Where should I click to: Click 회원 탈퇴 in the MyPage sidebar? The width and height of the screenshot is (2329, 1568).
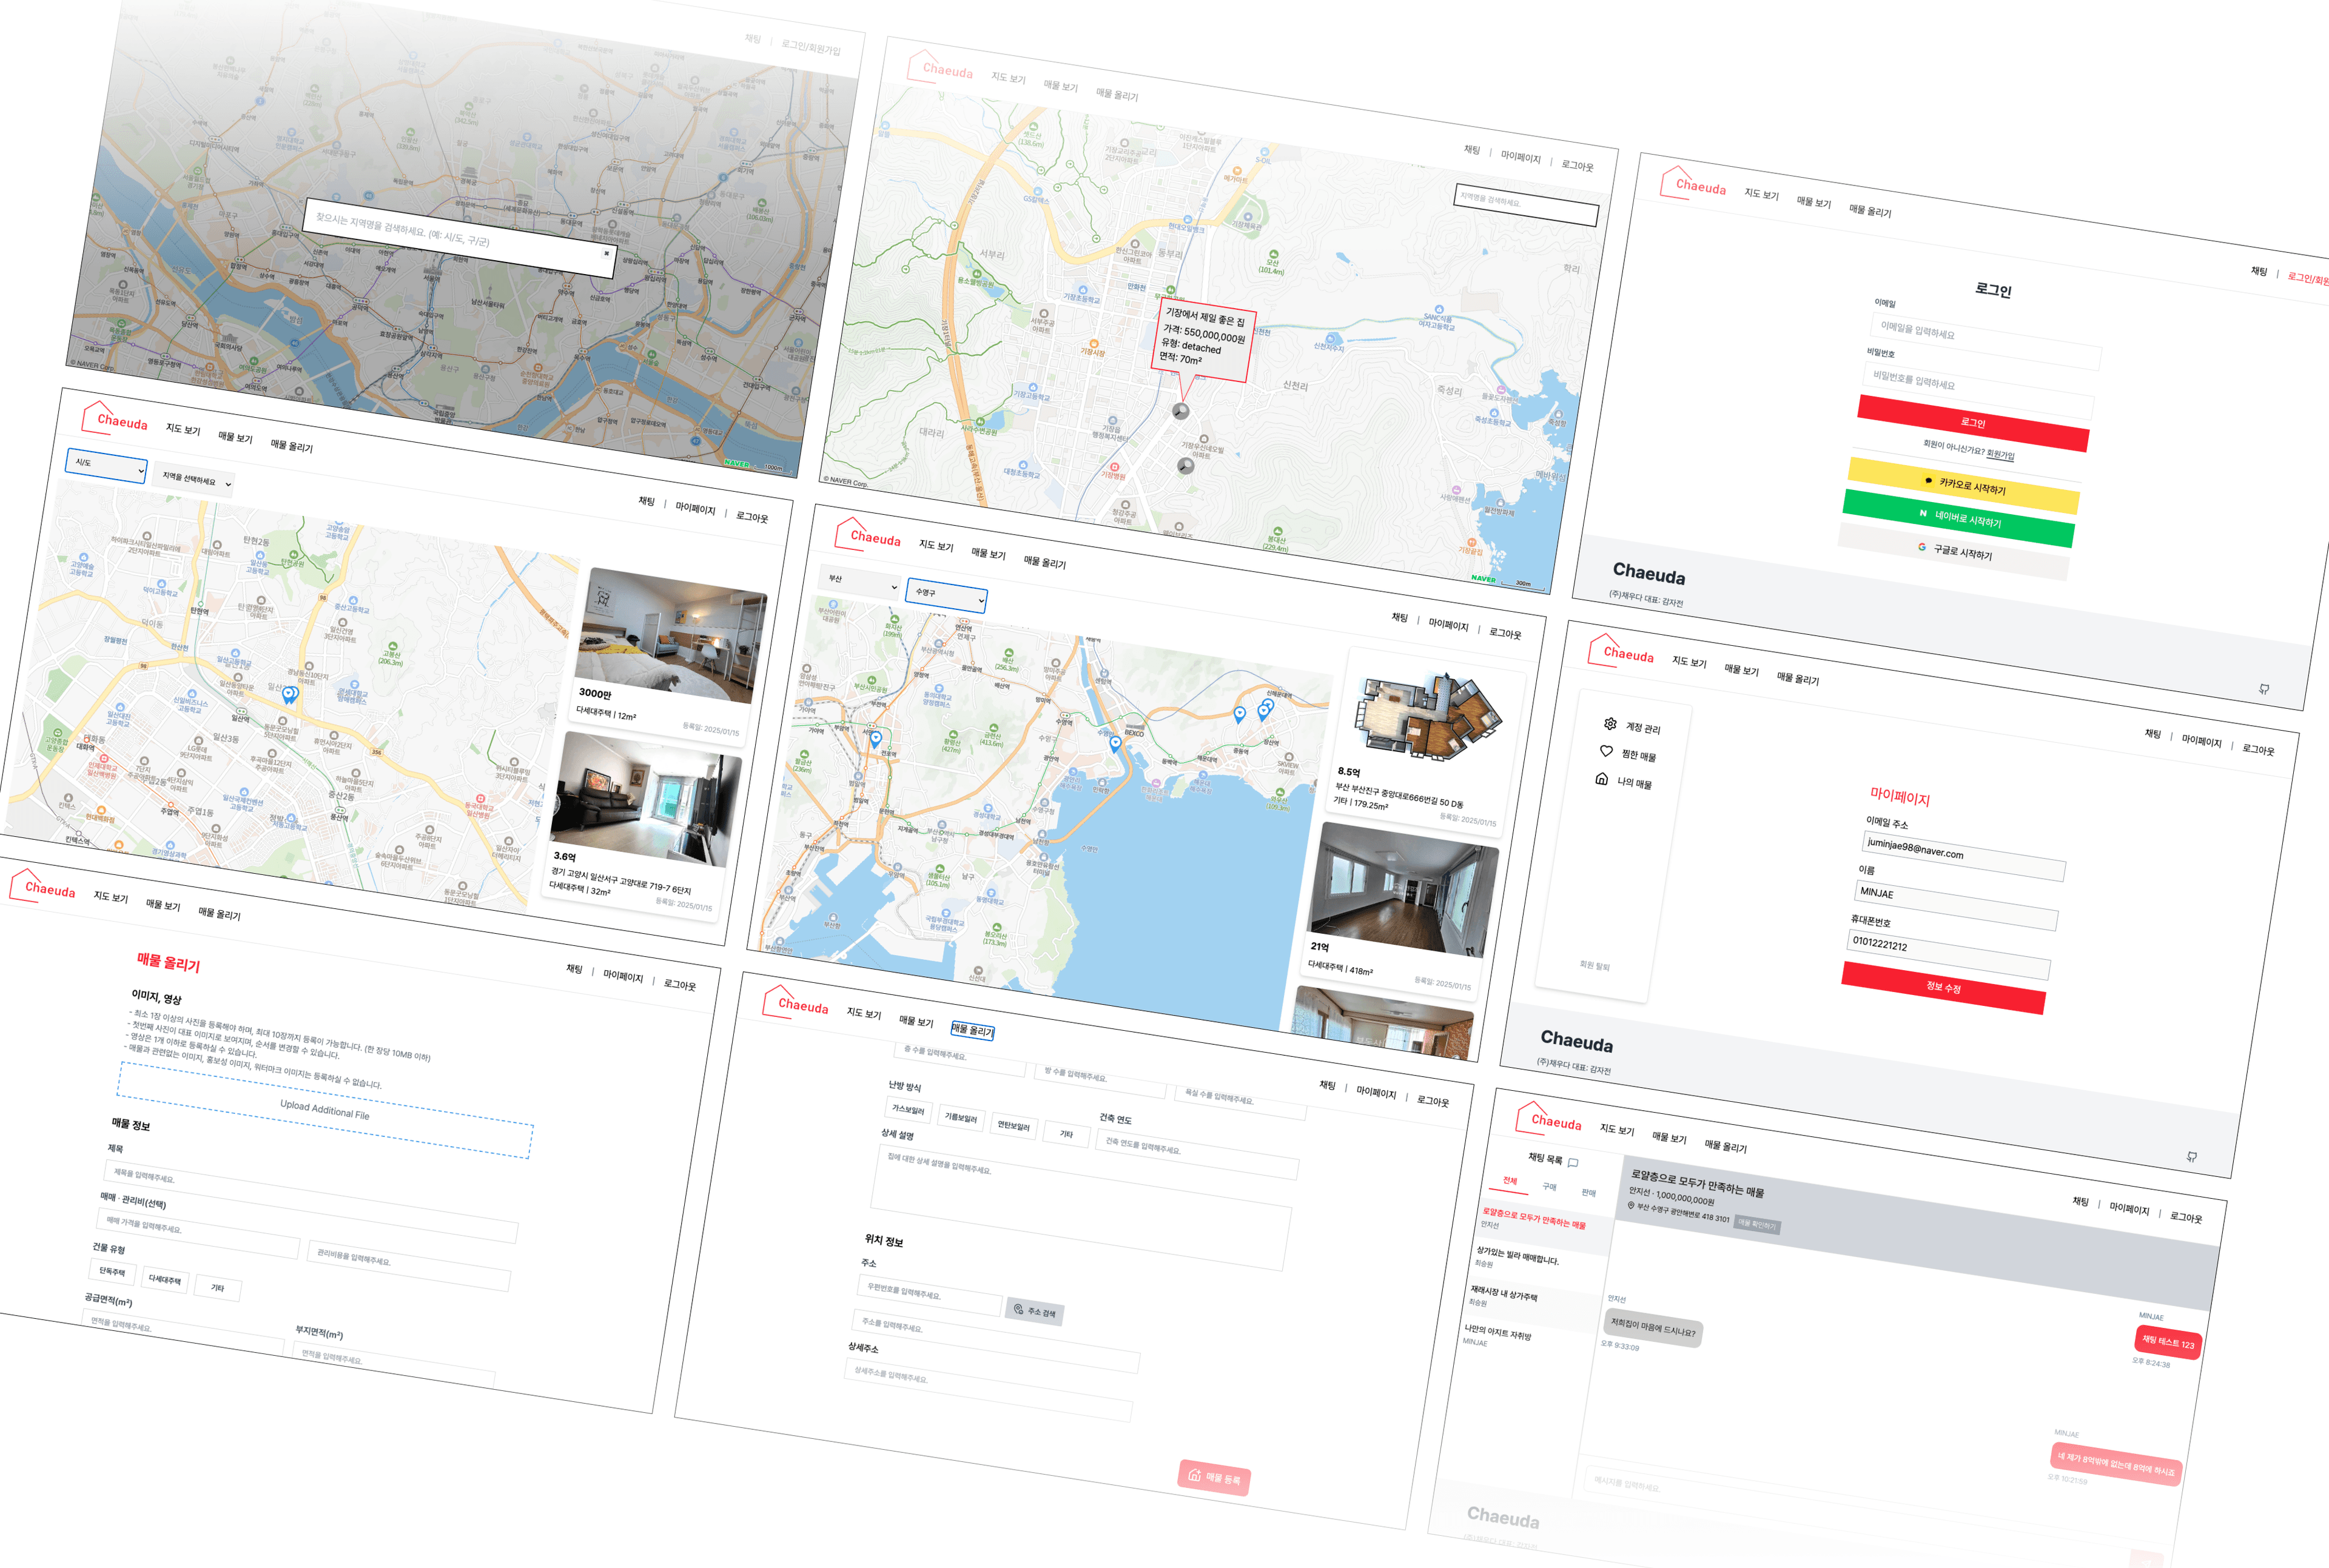(1594, 965)
